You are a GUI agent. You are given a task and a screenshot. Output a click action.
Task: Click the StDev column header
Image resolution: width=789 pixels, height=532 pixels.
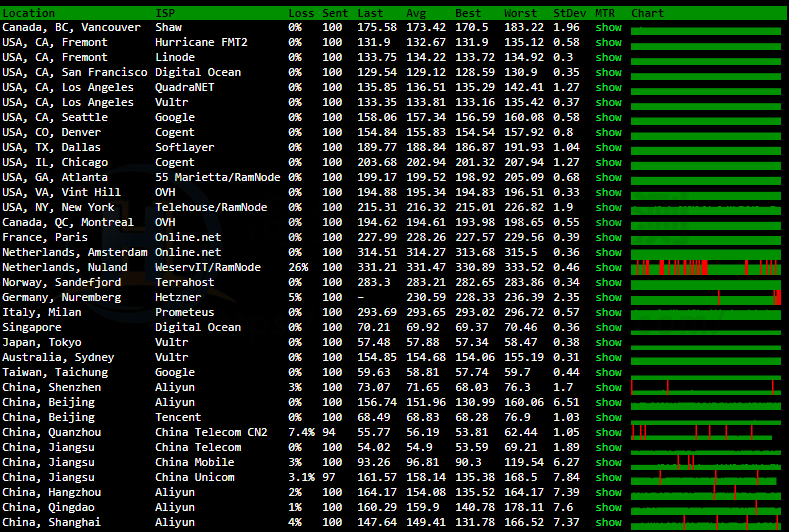pos(568,13)
